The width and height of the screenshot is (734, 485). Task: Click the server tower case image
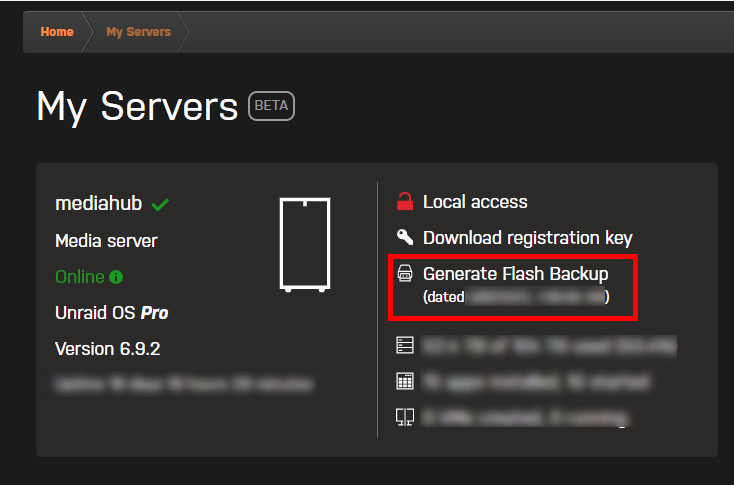tap(305, 244)
